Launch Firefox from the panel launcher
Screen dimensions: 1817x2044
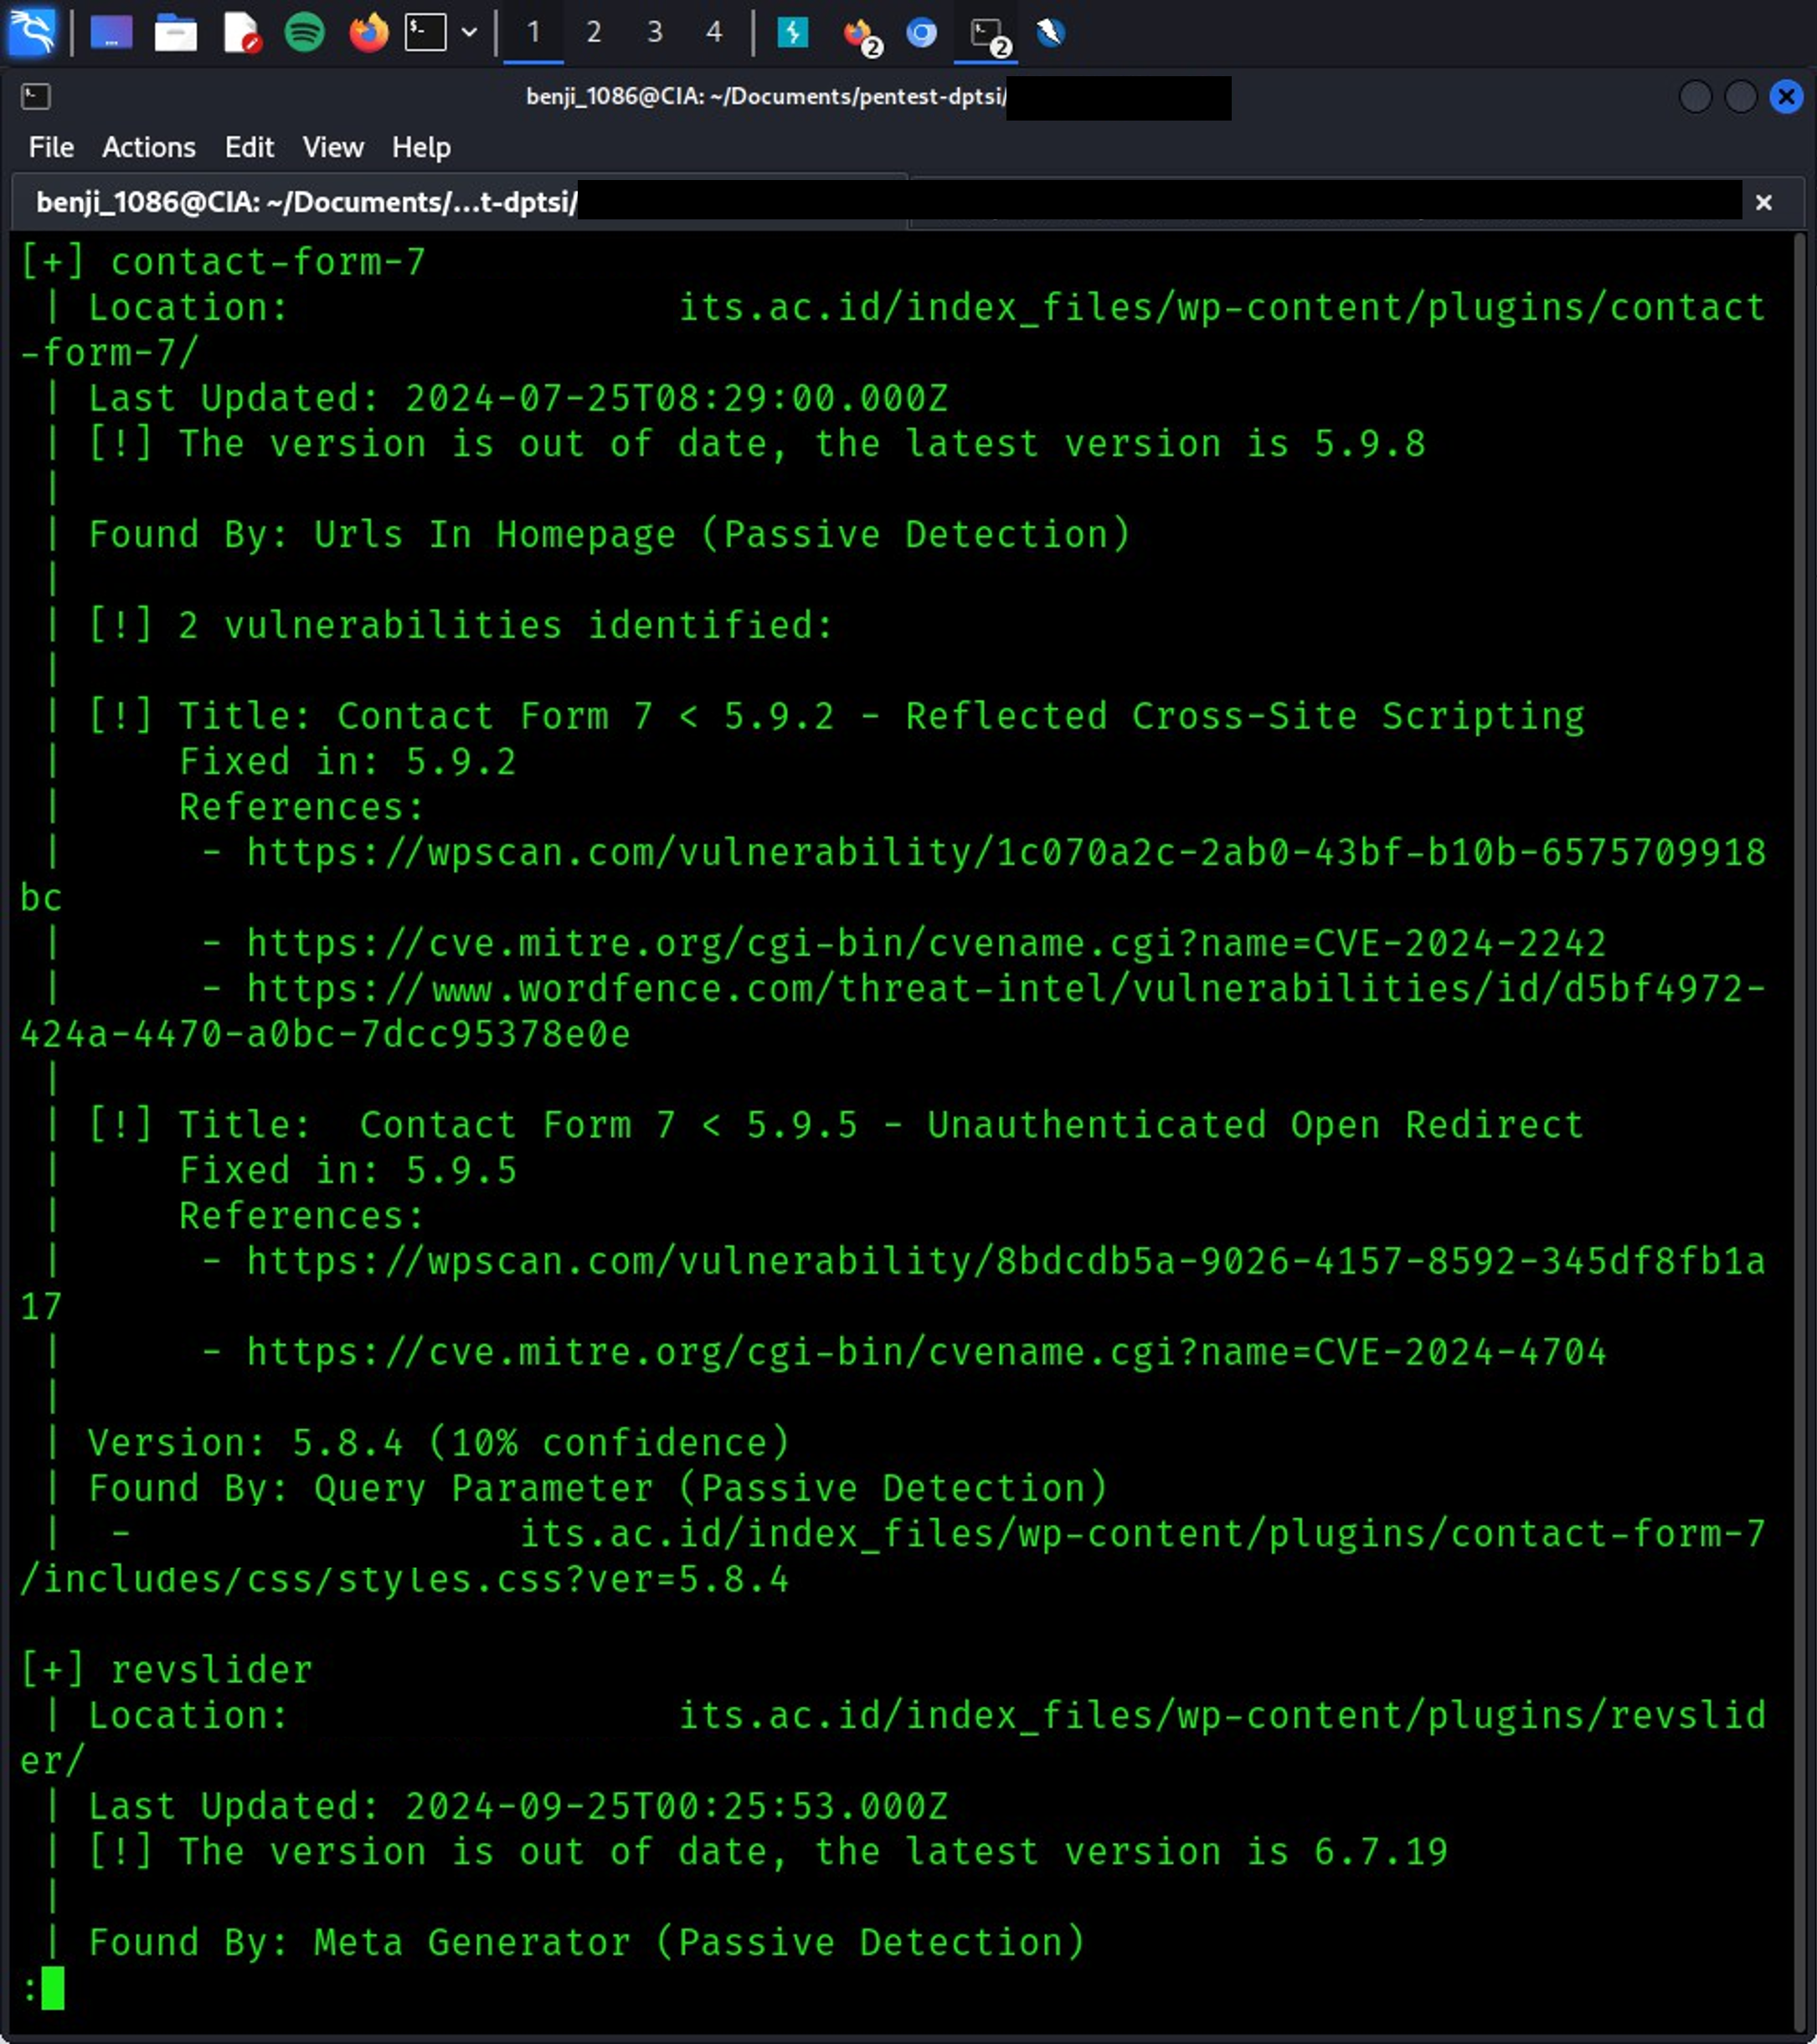tap(368, 33)
